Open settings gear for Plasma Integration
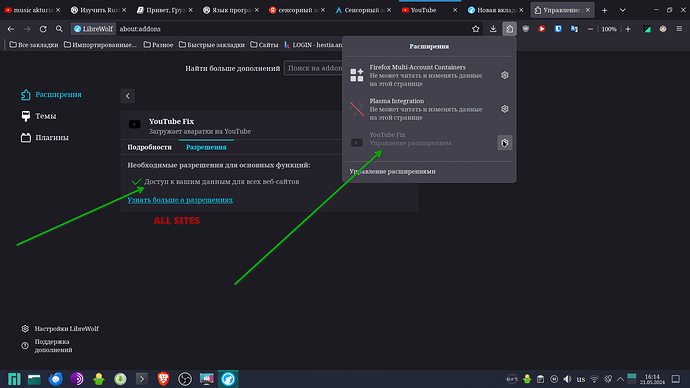Viewport: 690px width, 388px height. [x=505, y=109]
